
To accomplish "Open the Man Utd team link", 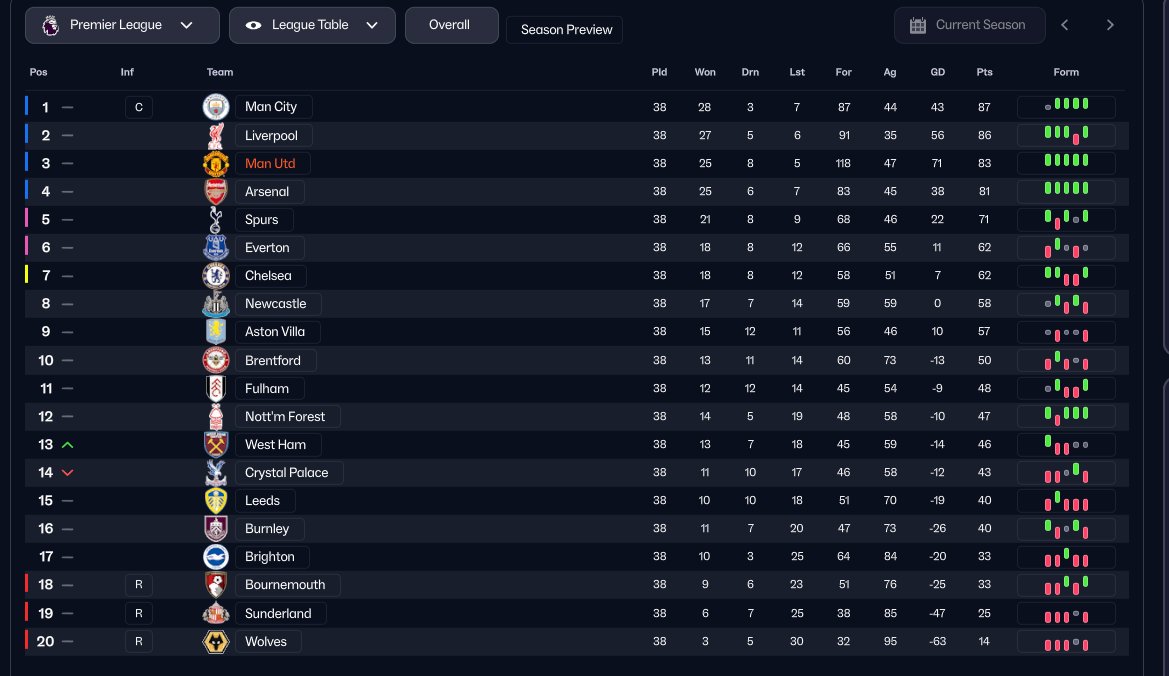I will click(x=270, y=163).
